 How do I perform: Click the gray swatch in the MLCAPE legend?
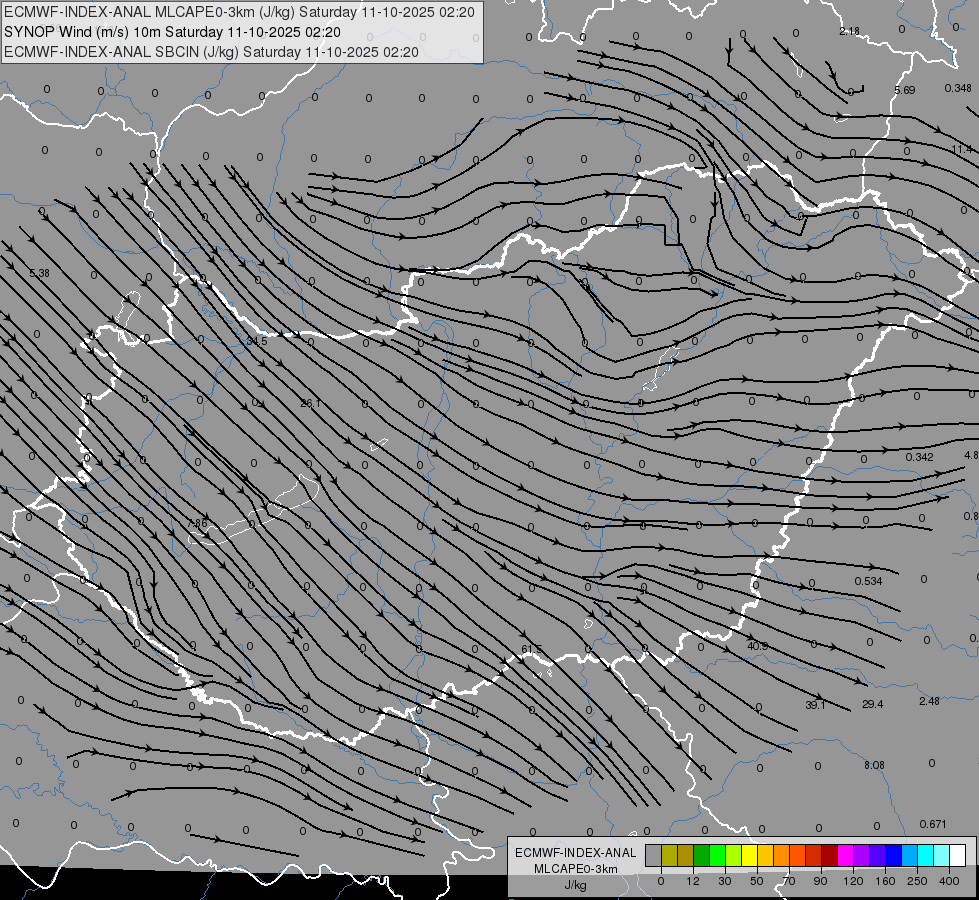tap(654, 855)
